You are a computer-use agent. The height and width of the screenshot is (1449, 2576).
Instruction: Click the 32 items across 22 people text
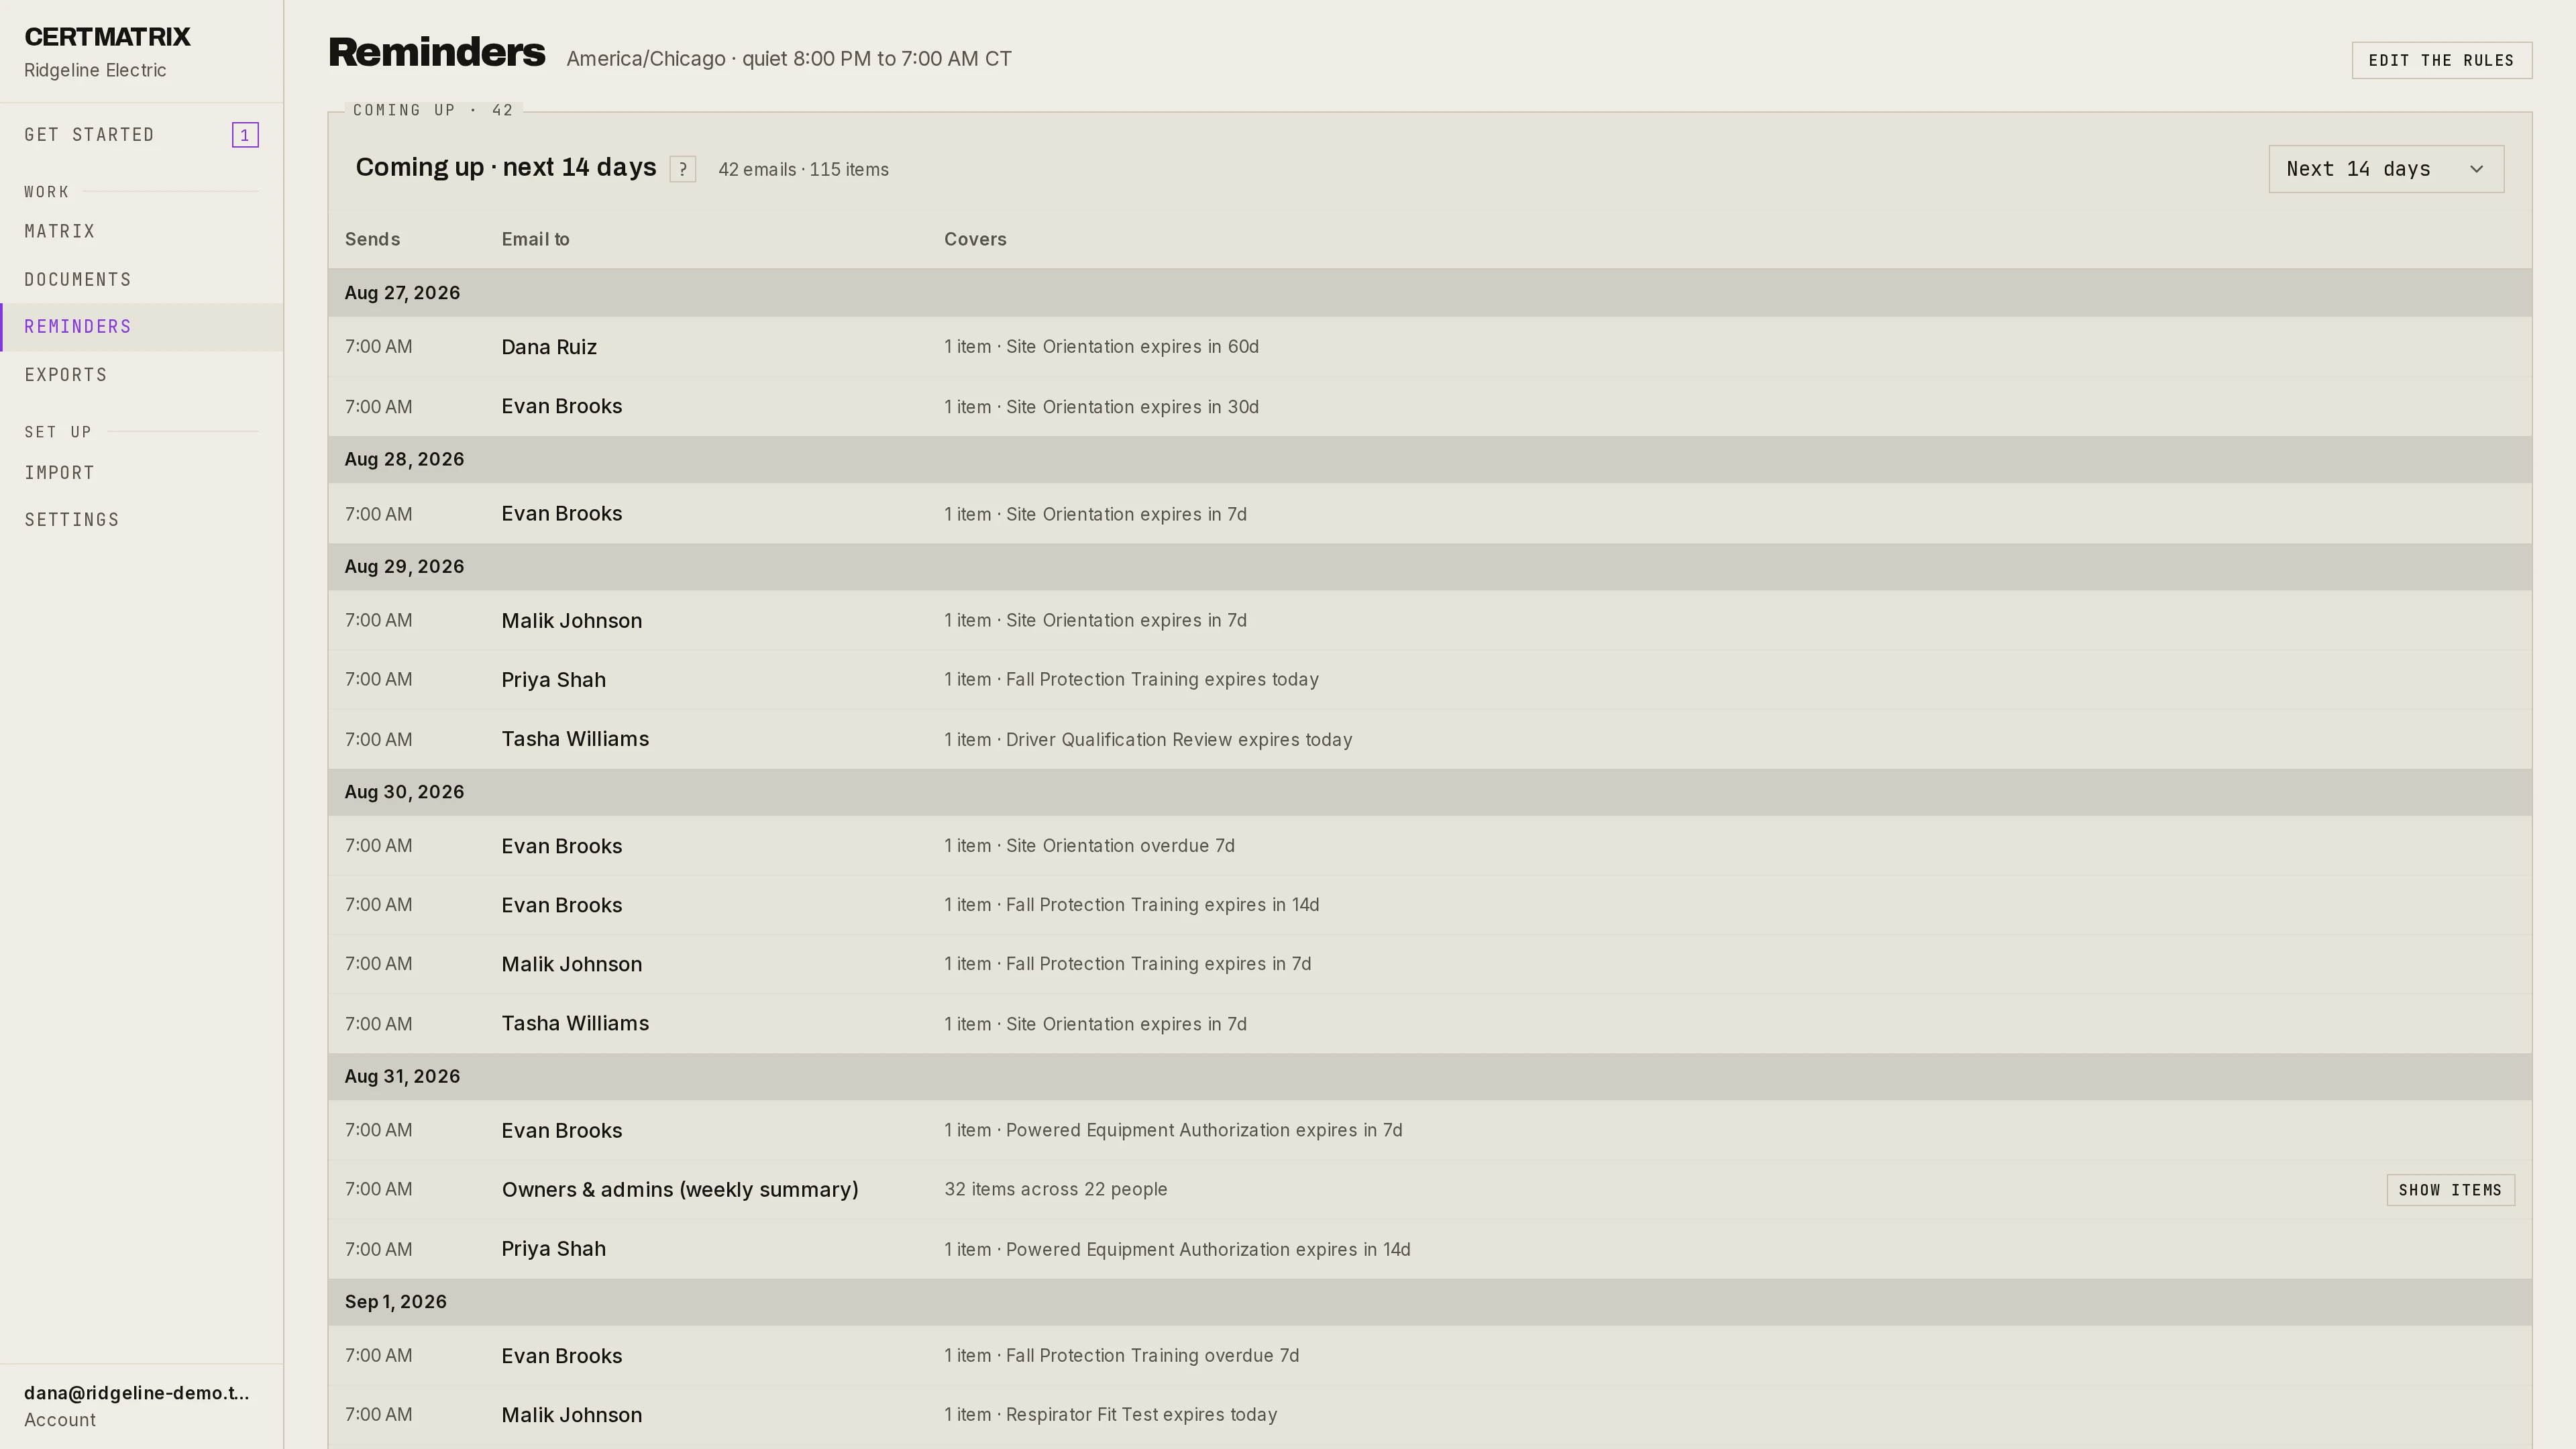(x=1056, y=1190)
